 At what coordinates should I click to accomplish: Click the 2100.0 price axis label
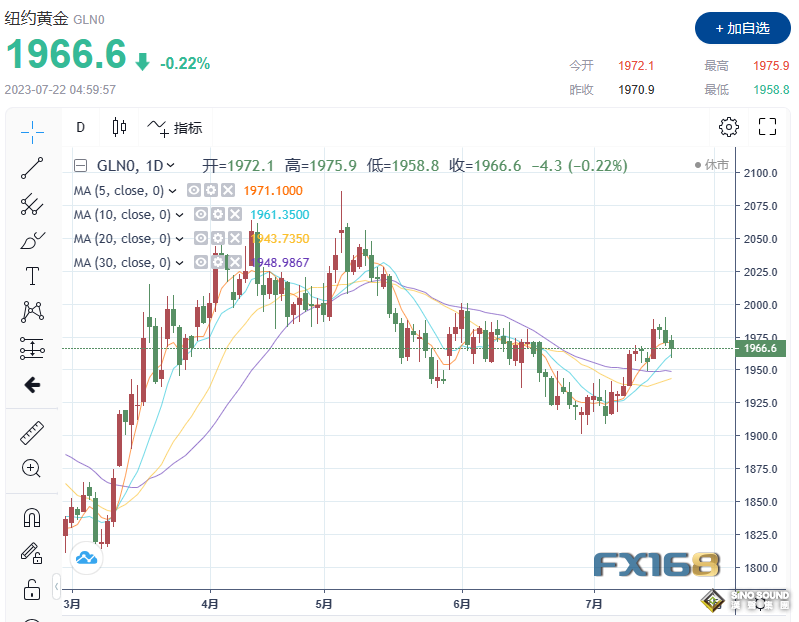(x=760, y=173)
